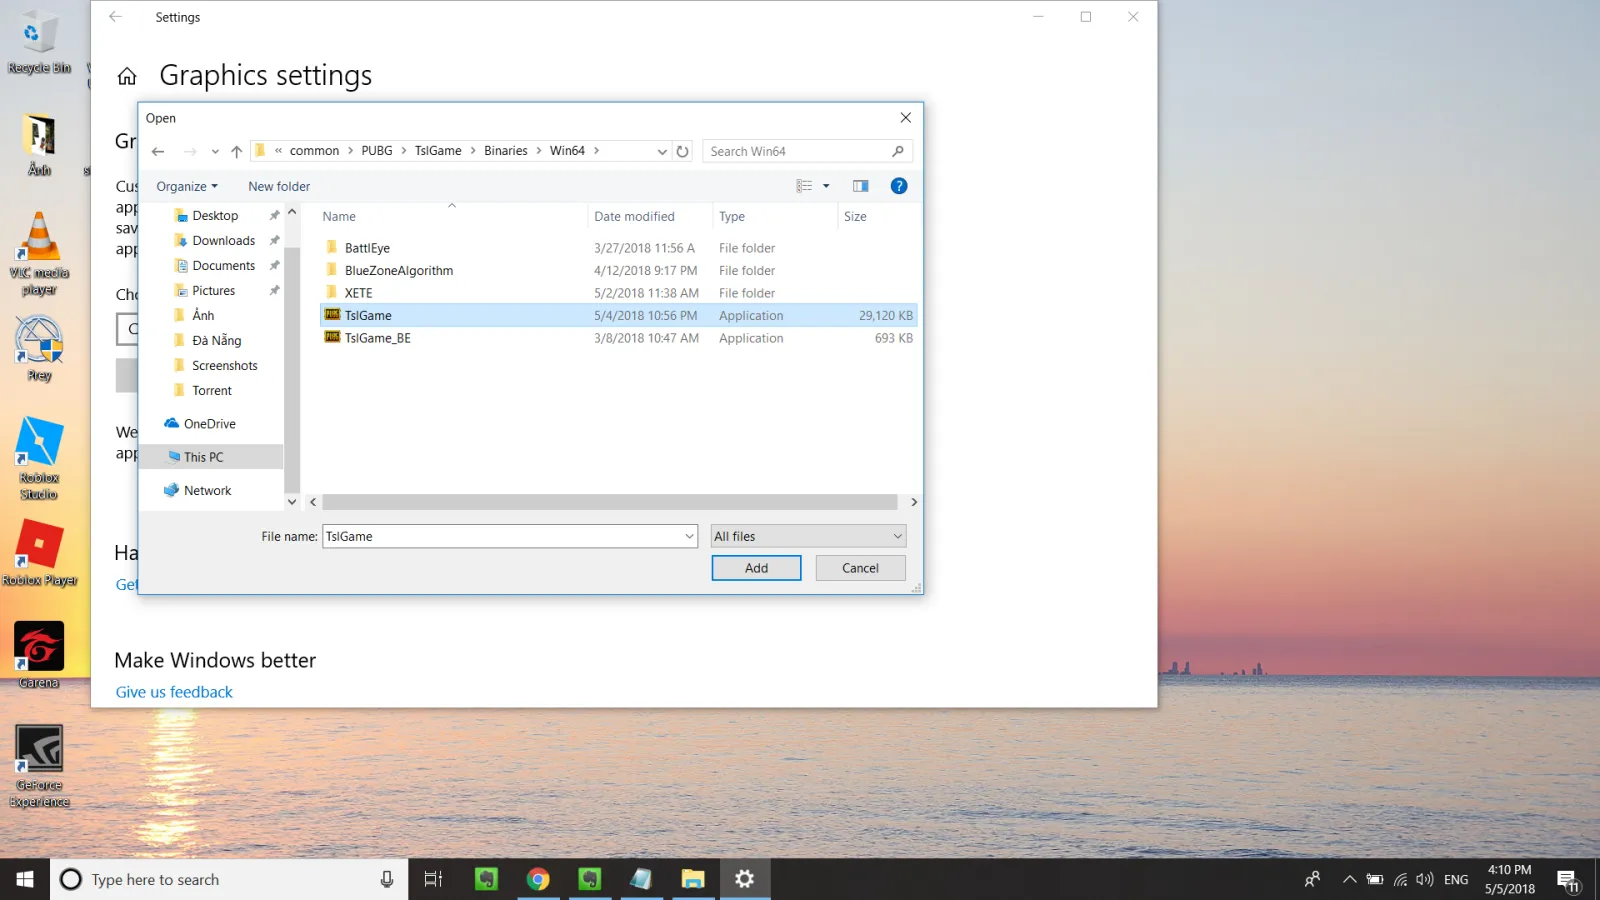
Task: Click the search magnifier icon
Action: 898,151
